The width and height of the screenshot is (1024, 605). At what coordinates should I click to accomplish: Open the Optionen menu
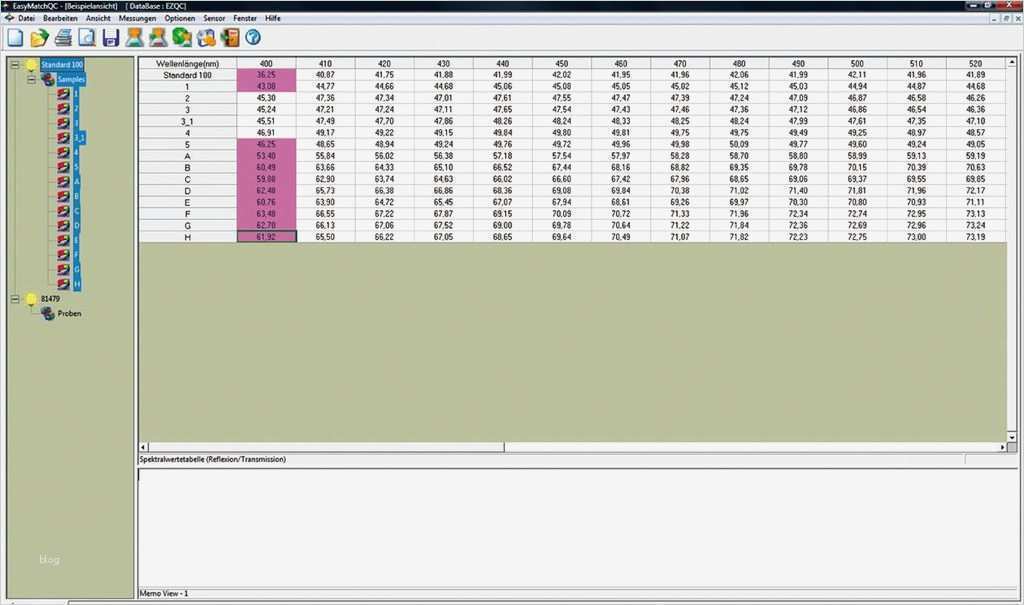[x=180, y=18]
